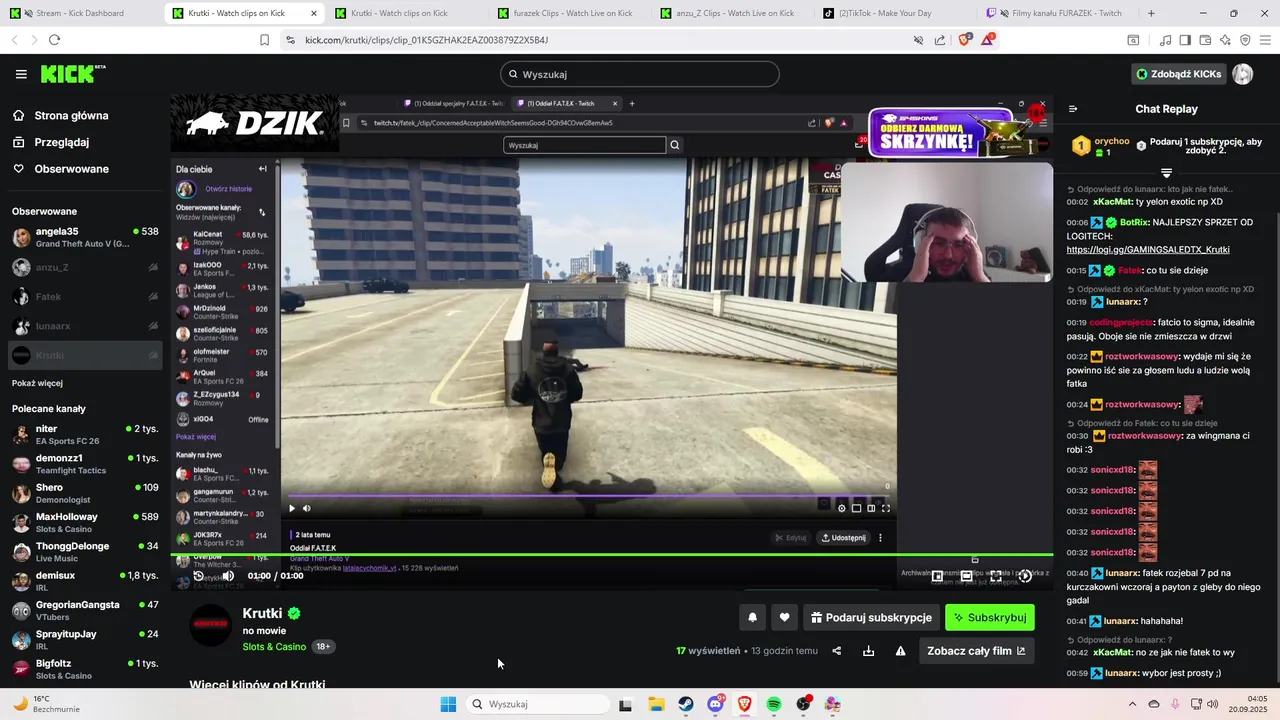Open lunaarx followed channel
The image size is (1280, 720).
85,326
